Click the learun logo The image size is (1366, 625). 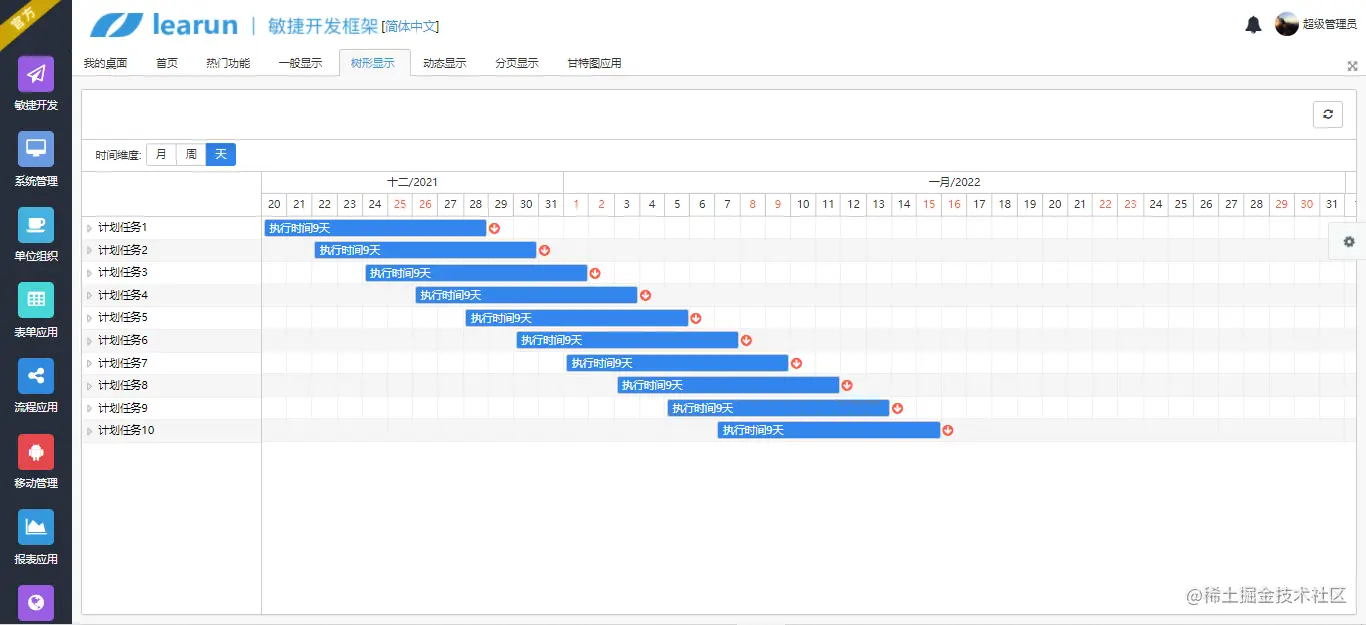point(164,25)
